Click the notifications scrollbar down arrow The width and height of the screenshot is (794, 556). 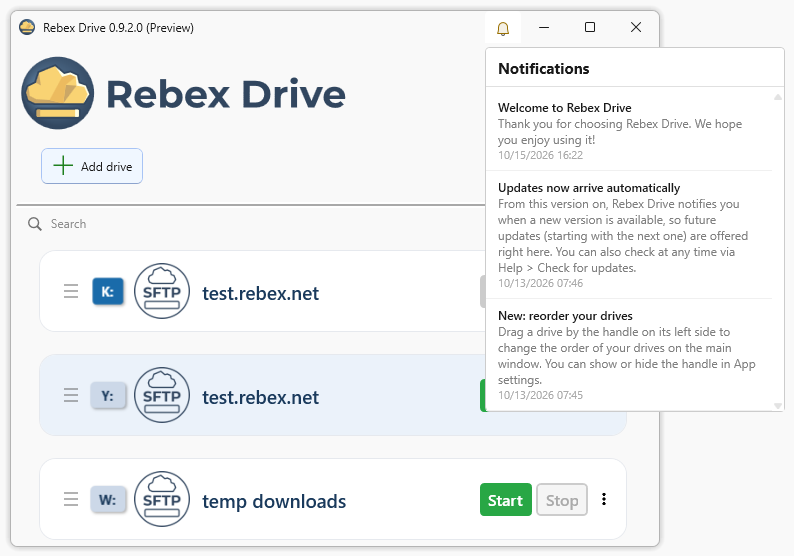click(x=778, y=406)
